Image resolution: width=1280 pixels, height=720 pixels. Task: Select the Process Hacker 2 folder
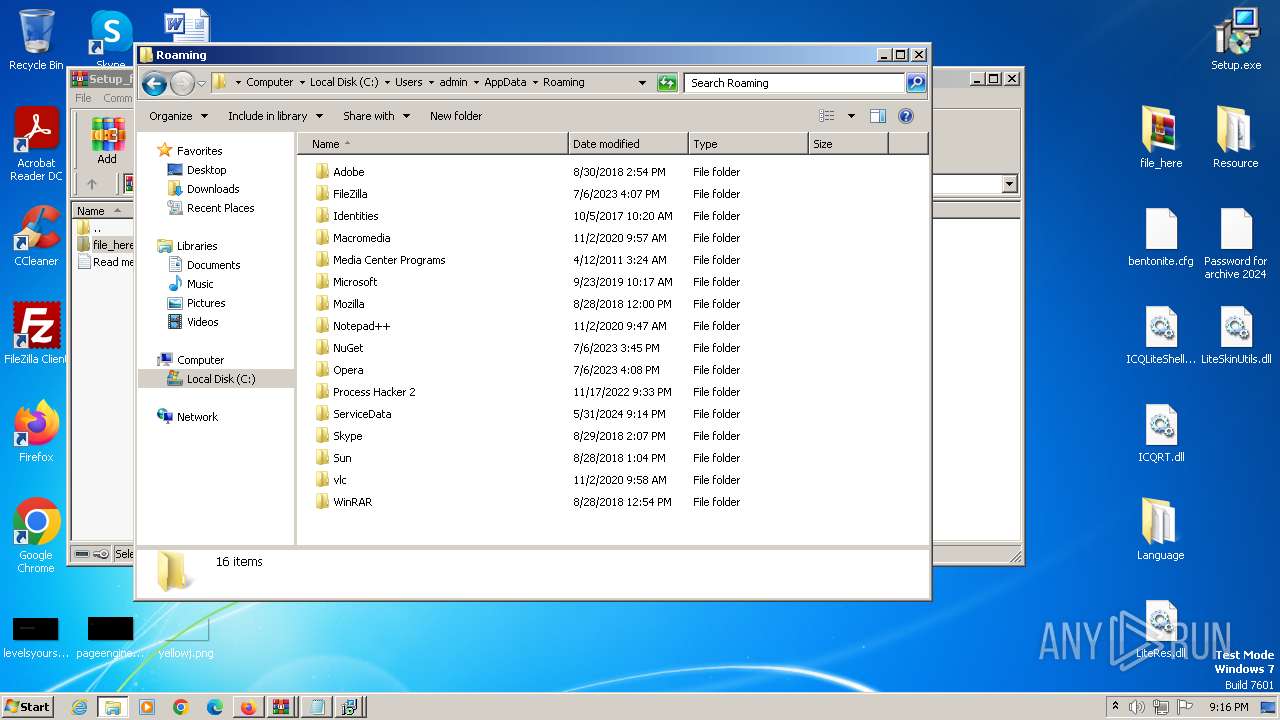click(374, 392)
